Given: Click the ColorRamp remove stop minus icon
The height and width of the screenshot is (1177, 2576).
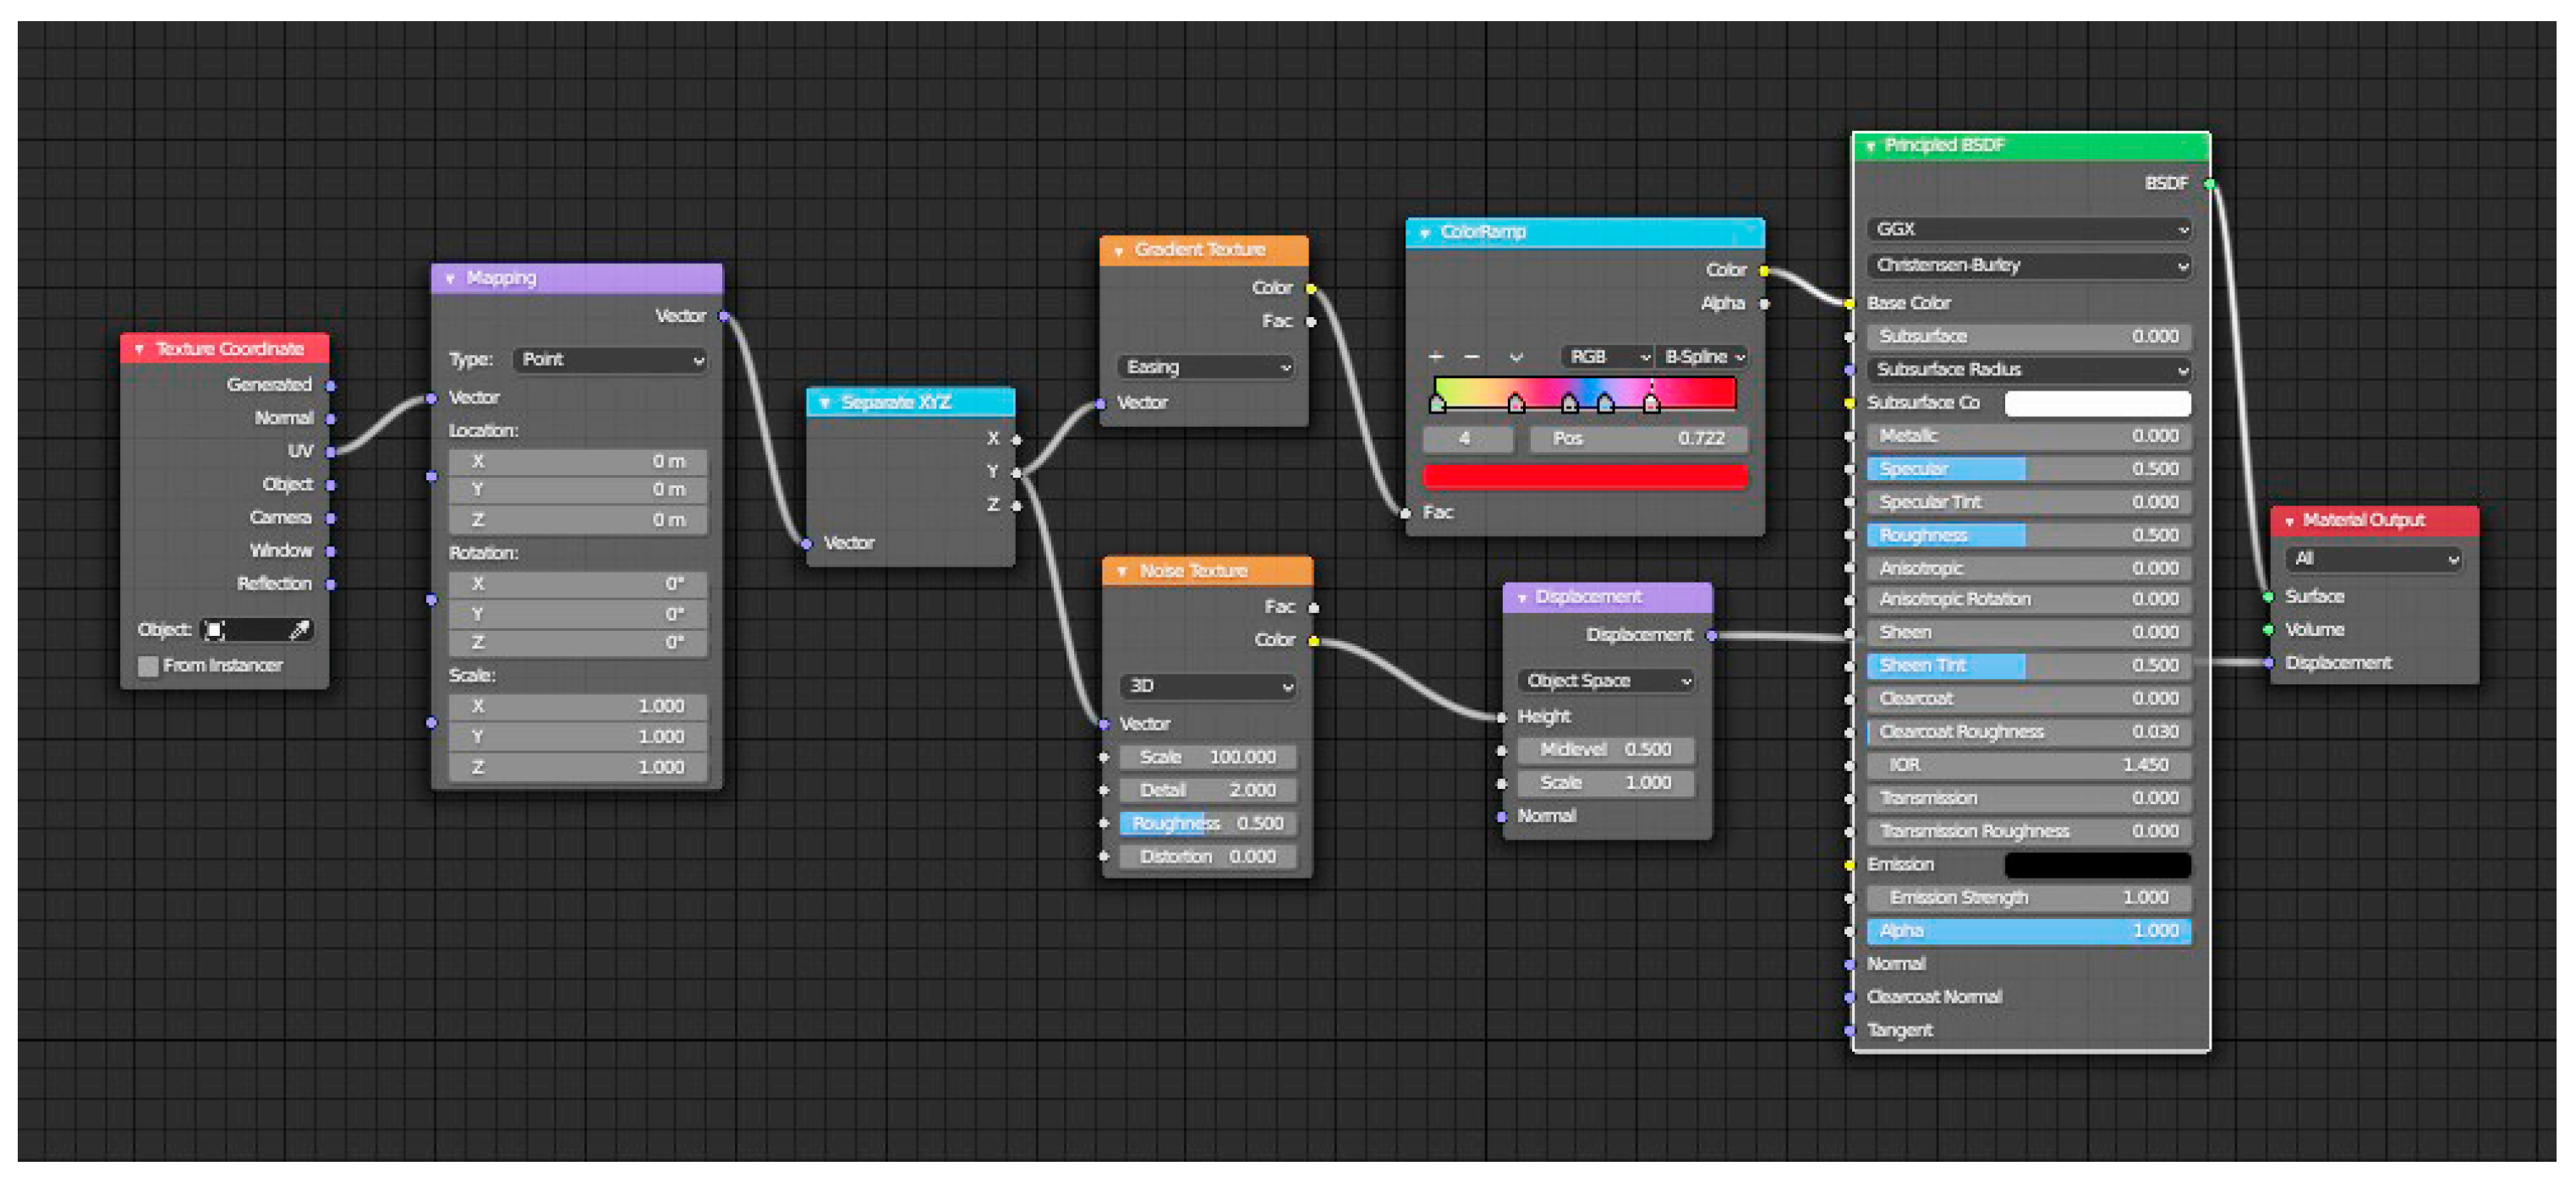Looking at the screenshot, I should (1471, 357).
